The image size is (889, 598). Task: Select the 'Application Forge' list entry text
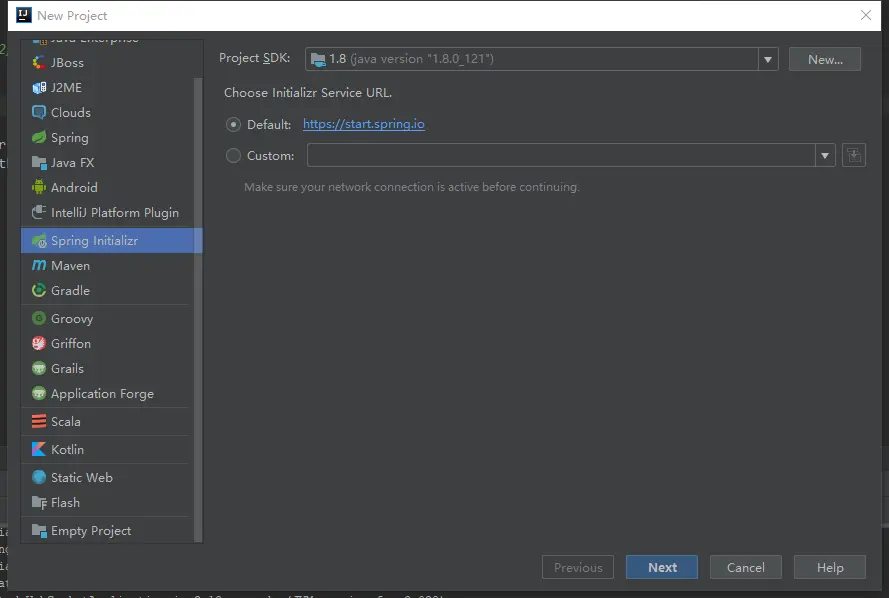coord(102,393)
